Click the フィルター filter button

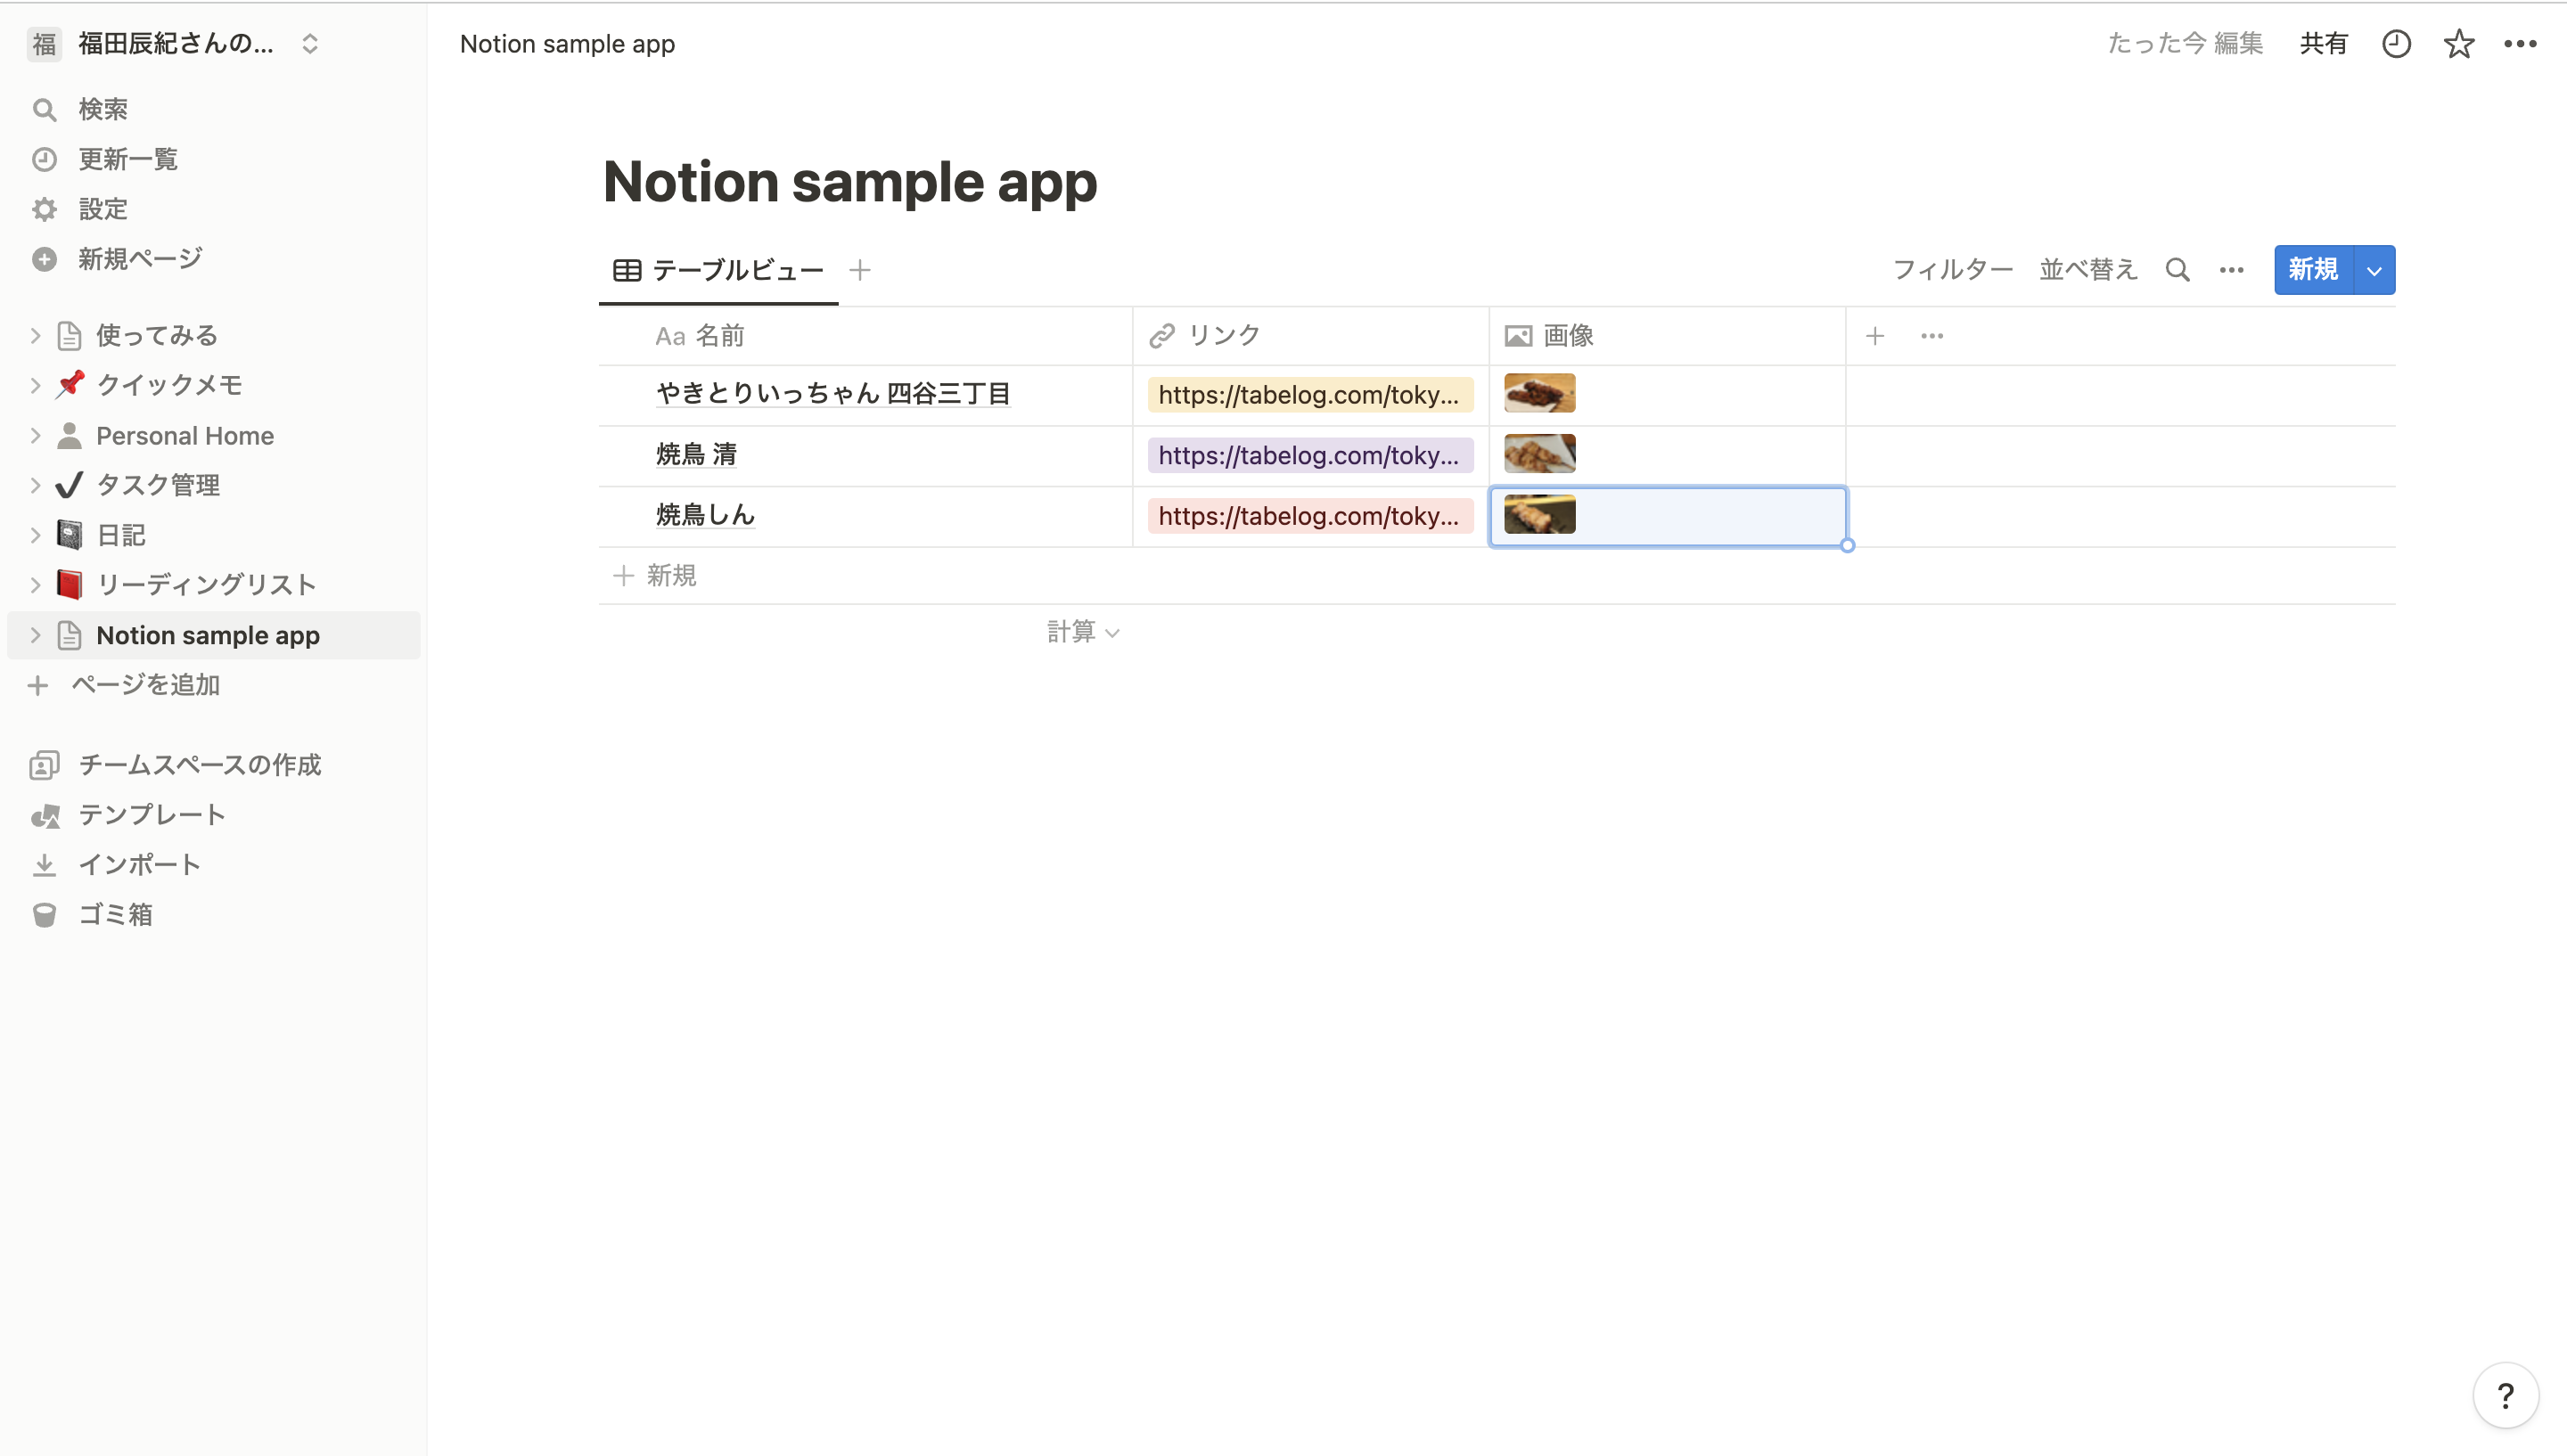coord(1952,270)
